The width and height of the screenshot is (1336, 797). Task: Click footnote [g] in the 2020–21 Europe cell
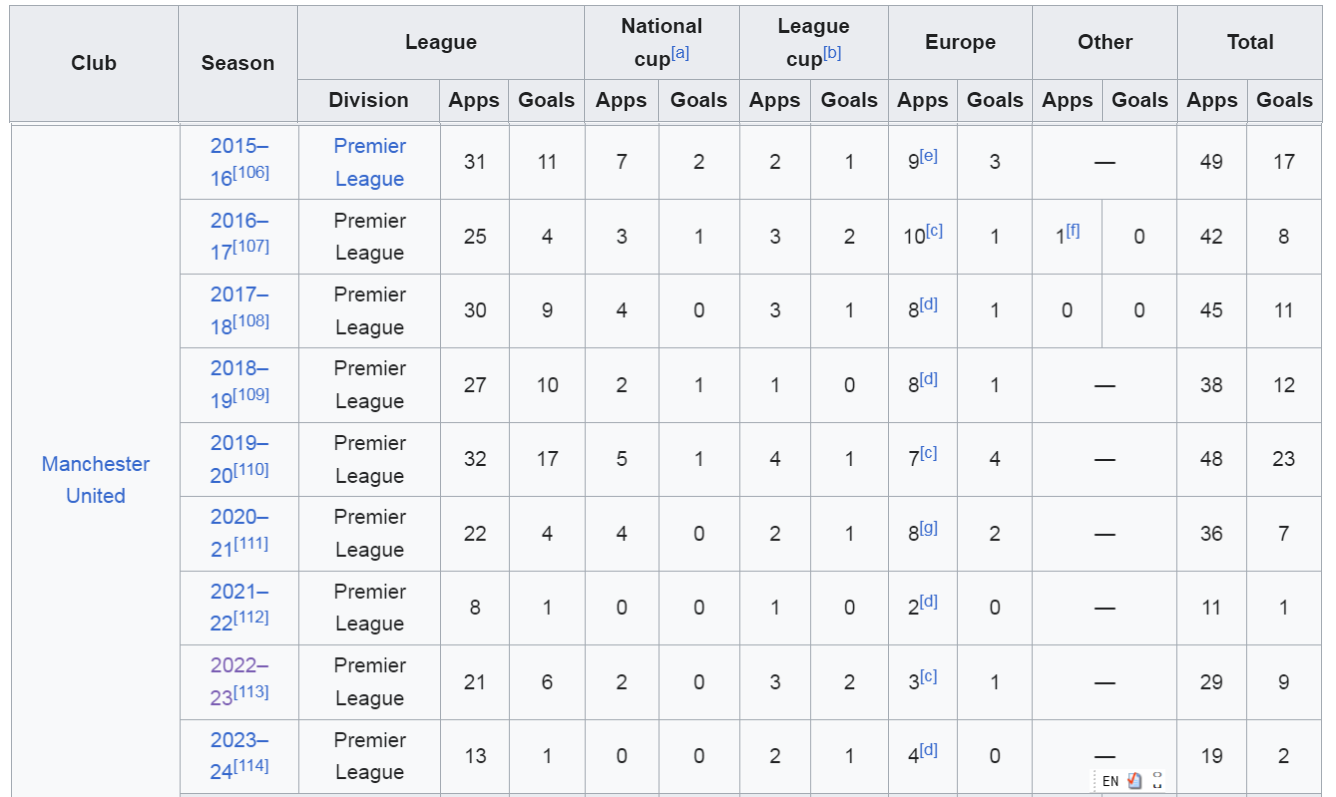(x=929, y=527)
